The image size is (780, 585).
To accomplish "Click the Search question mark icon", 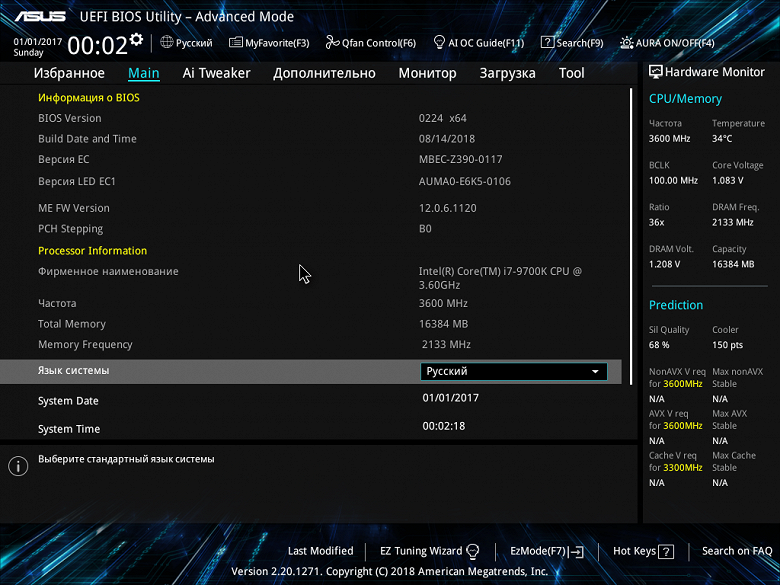I will point(547,42).
